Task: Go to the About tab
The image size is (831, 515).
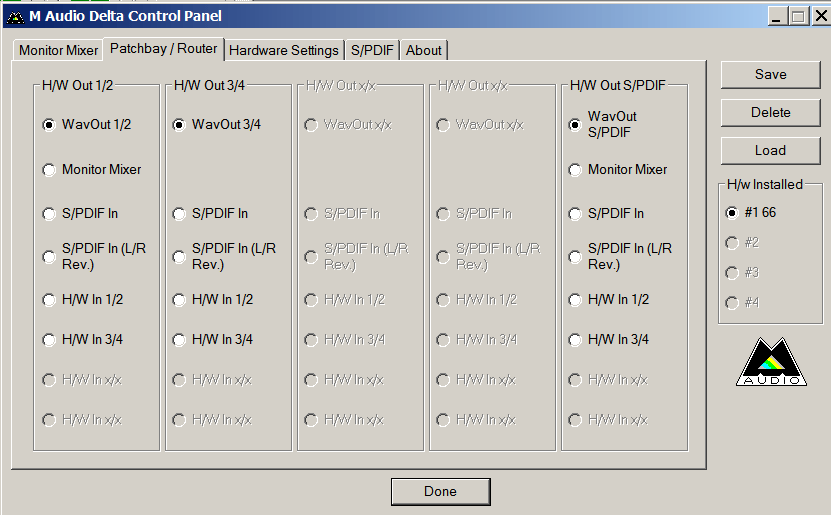Action: (424, 50)
